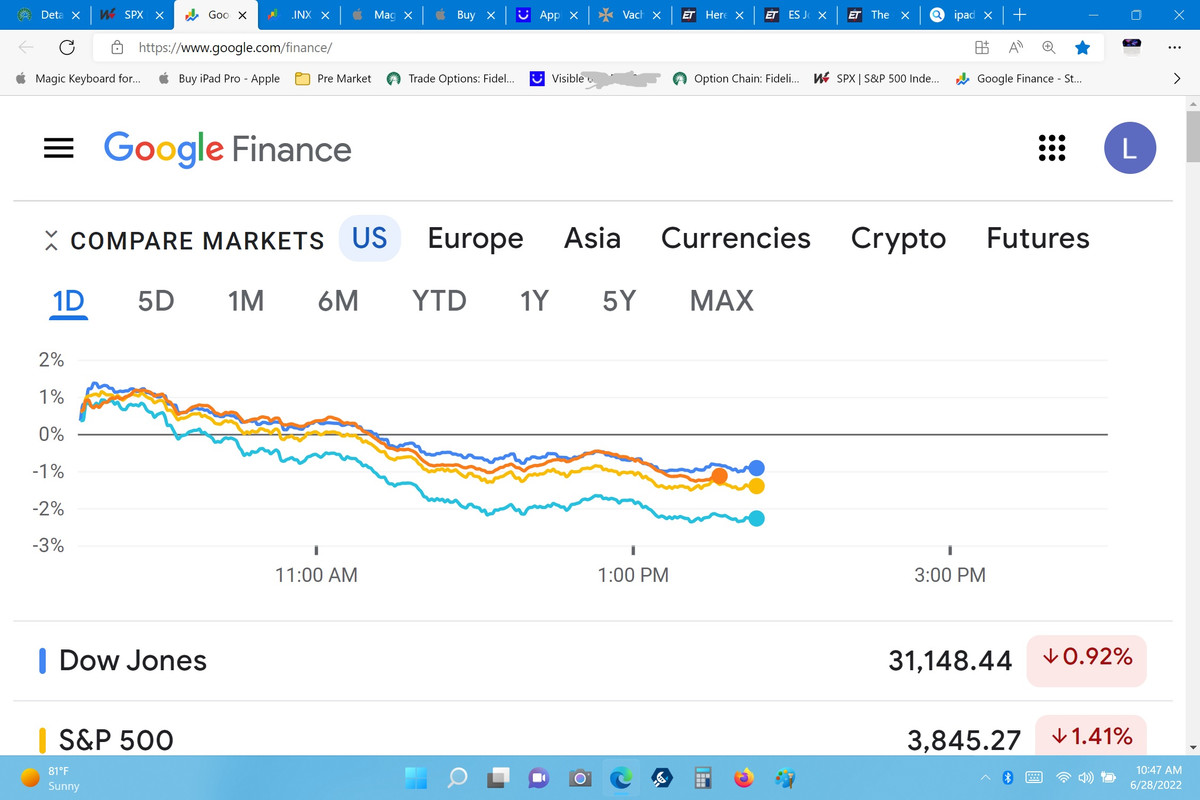The image size is (1200, 800).
Task: Select the YTD chart range
Action: pos(439,300)
